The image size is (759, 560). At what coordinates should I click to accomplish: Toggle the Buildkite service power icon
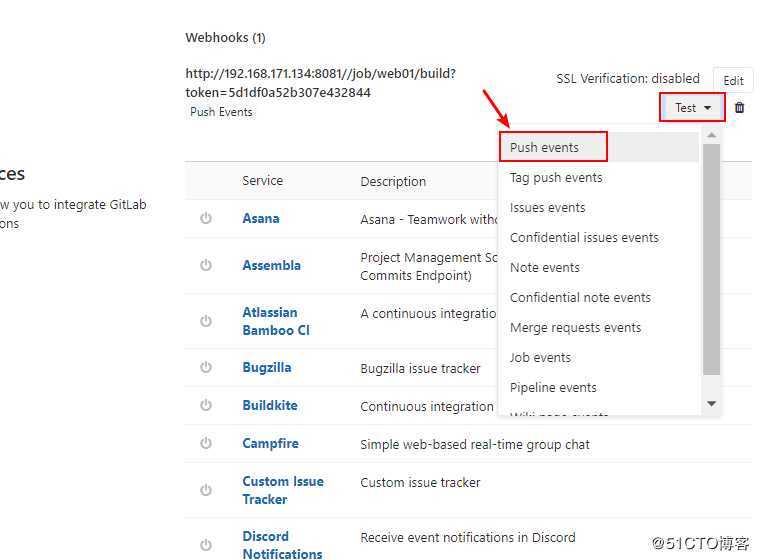(206, 405)
